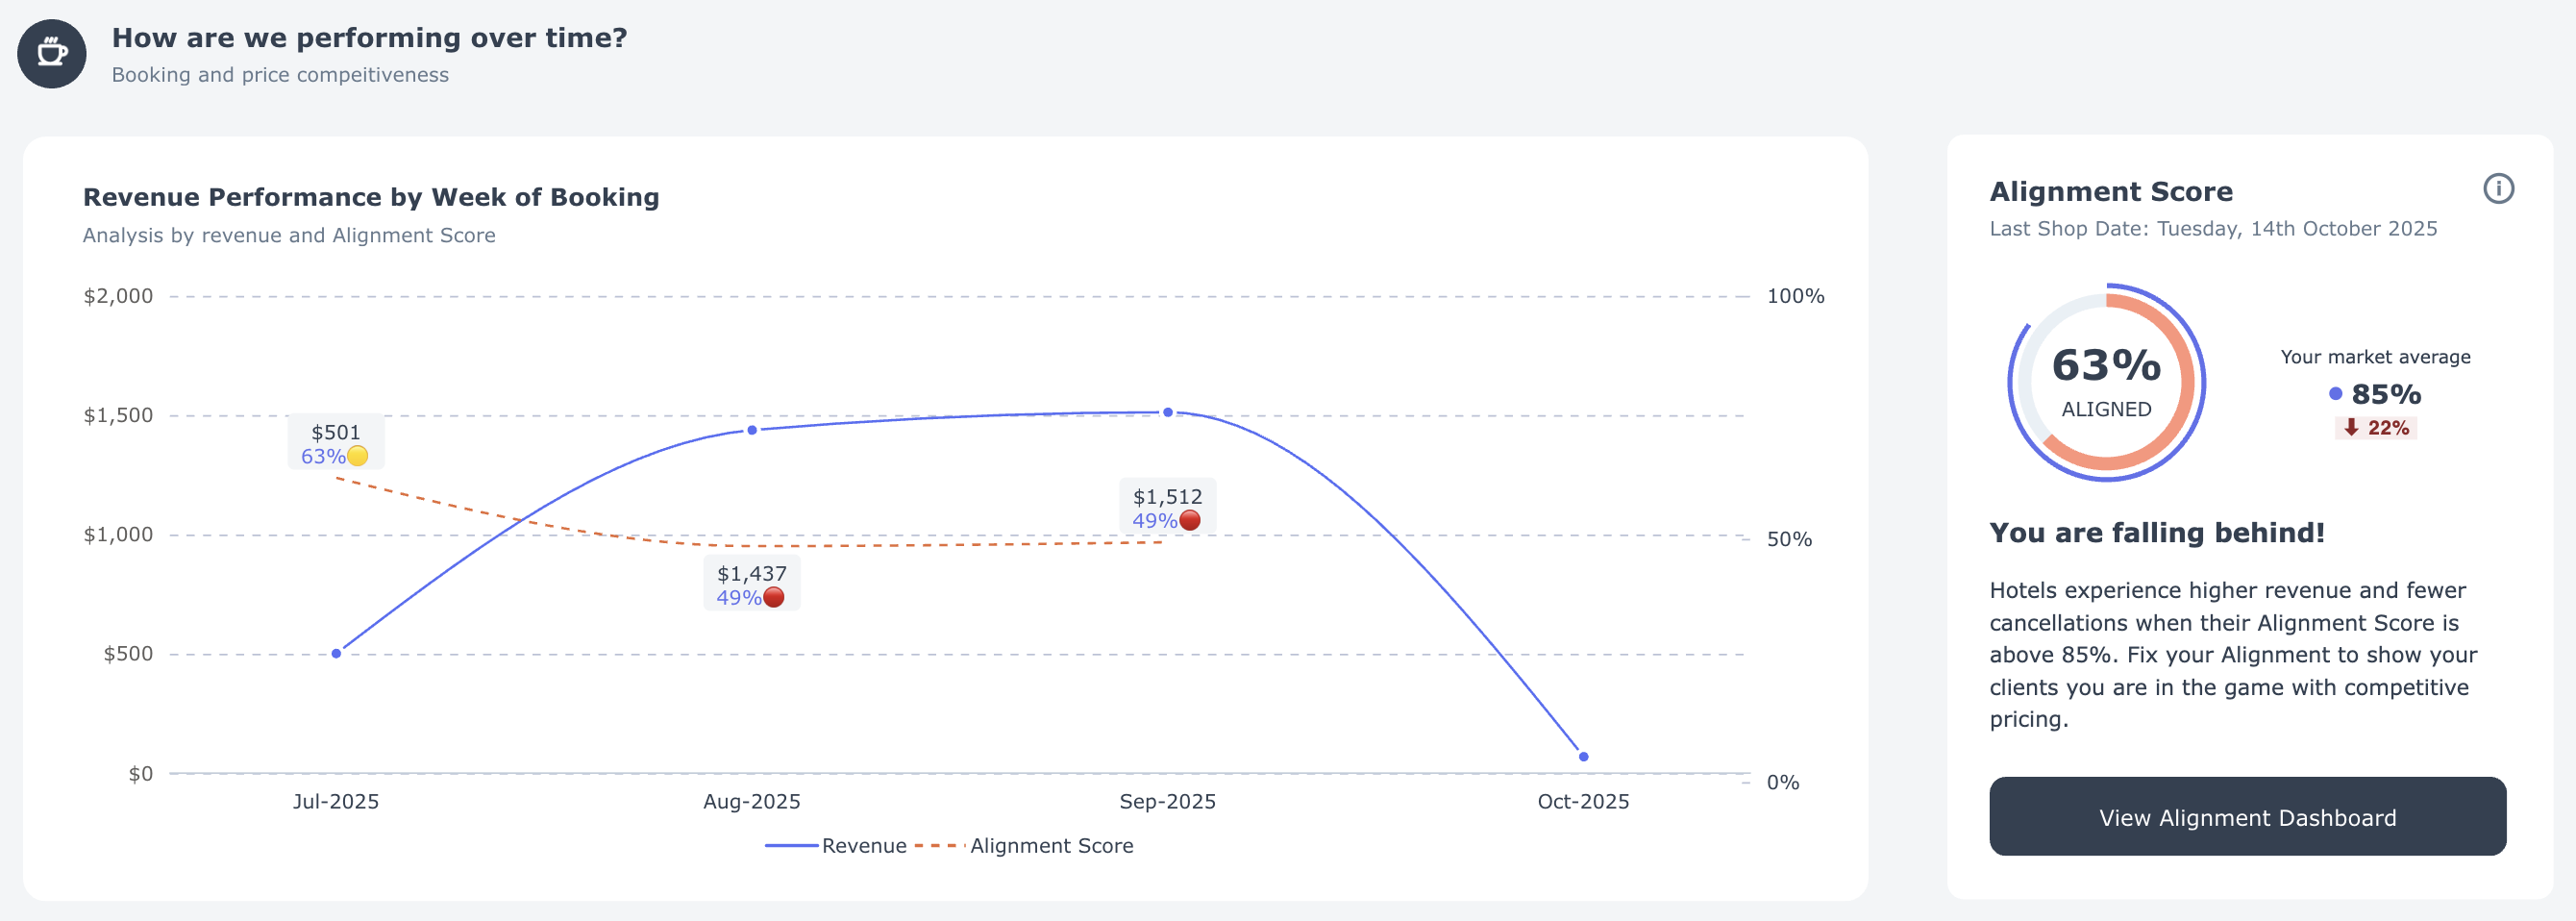
Task: Click the red status dot near $1,512
Action: 1189,520
